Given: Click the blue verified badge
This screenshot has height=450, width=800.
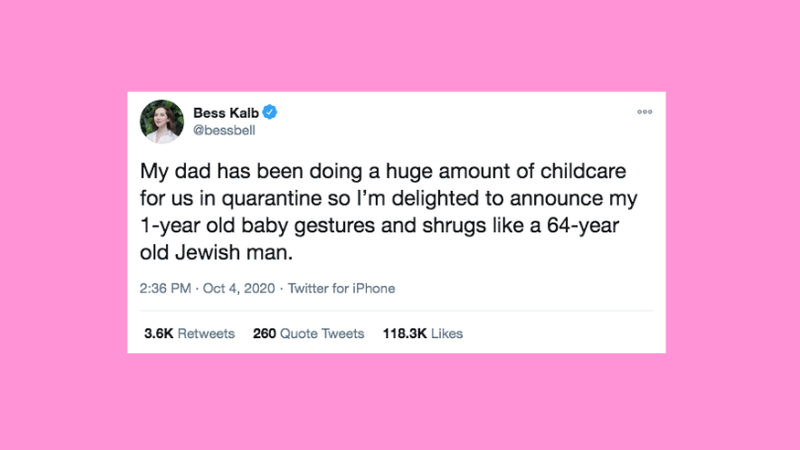Looking at the screenshot, I should (271, 112).
